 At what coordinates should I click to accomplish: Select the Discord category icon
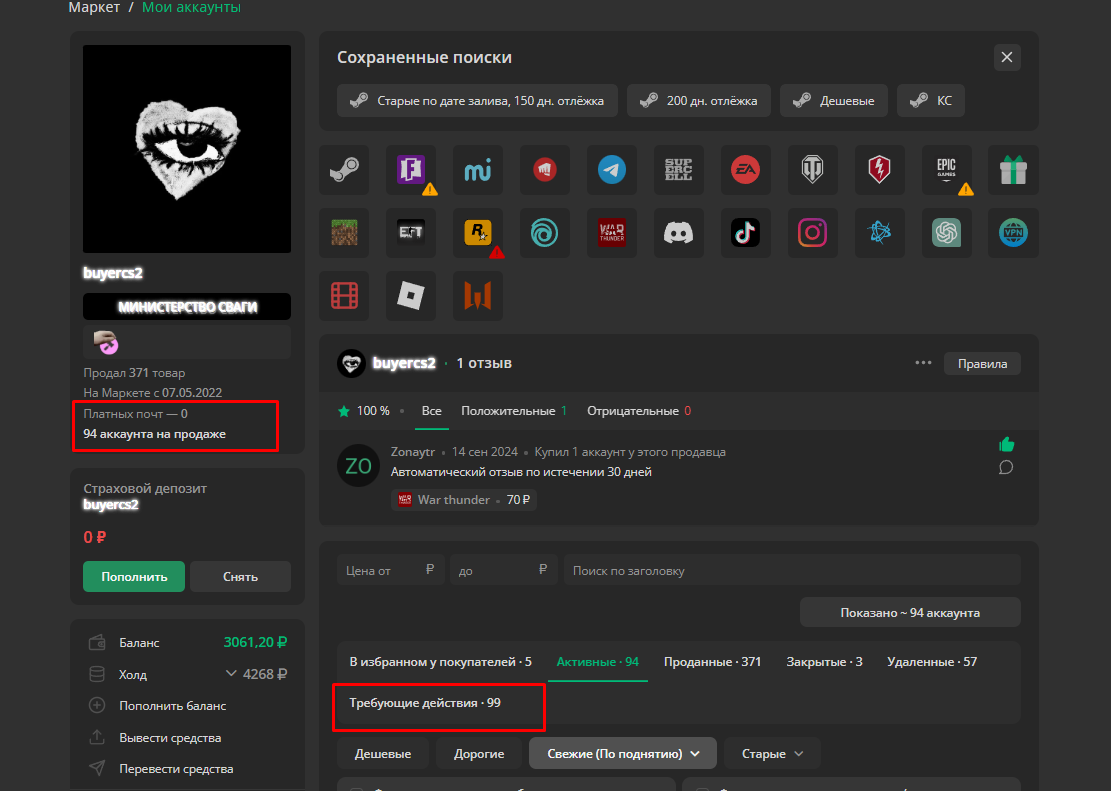click(x=679, y=232)
